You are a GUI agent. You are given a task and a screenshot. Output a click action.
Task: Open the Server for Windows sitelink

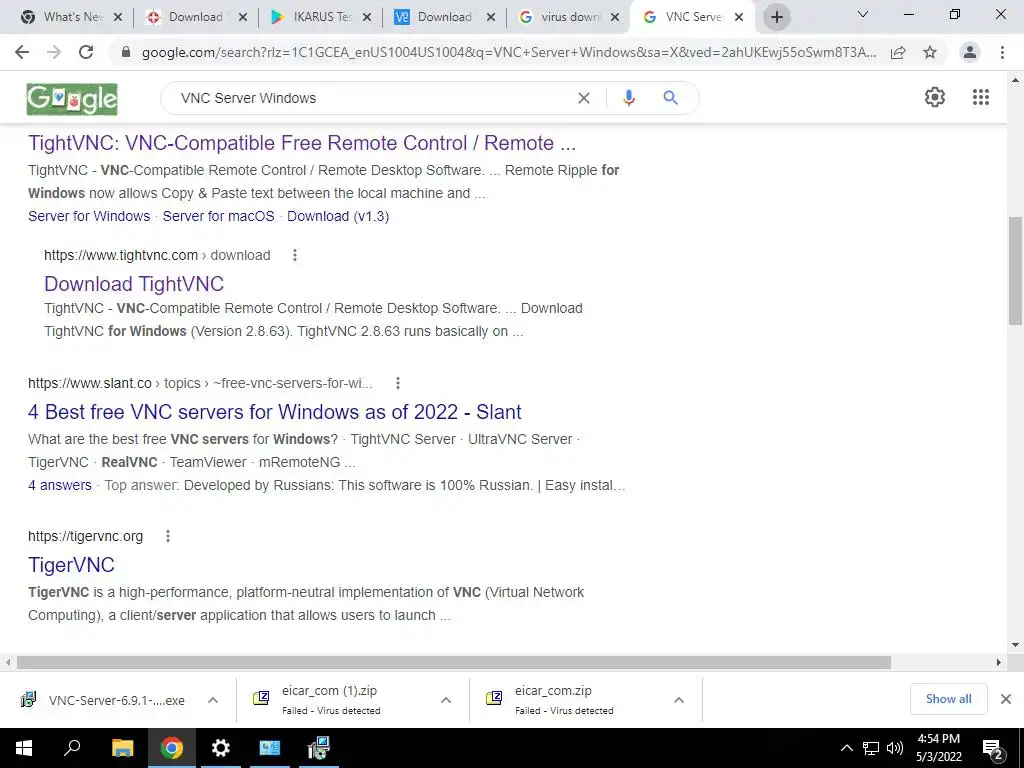(x=89, y=216)
